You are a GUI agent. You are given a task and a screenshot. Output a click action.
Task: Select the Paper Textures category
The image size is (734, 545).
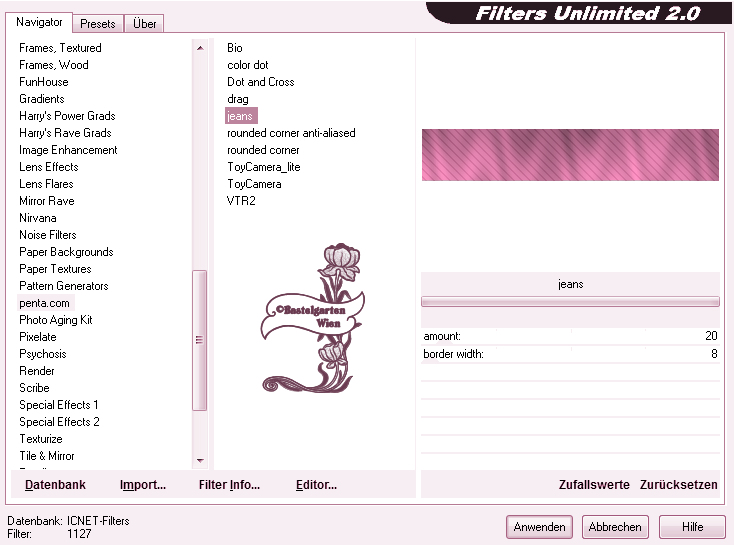point(55,269)
